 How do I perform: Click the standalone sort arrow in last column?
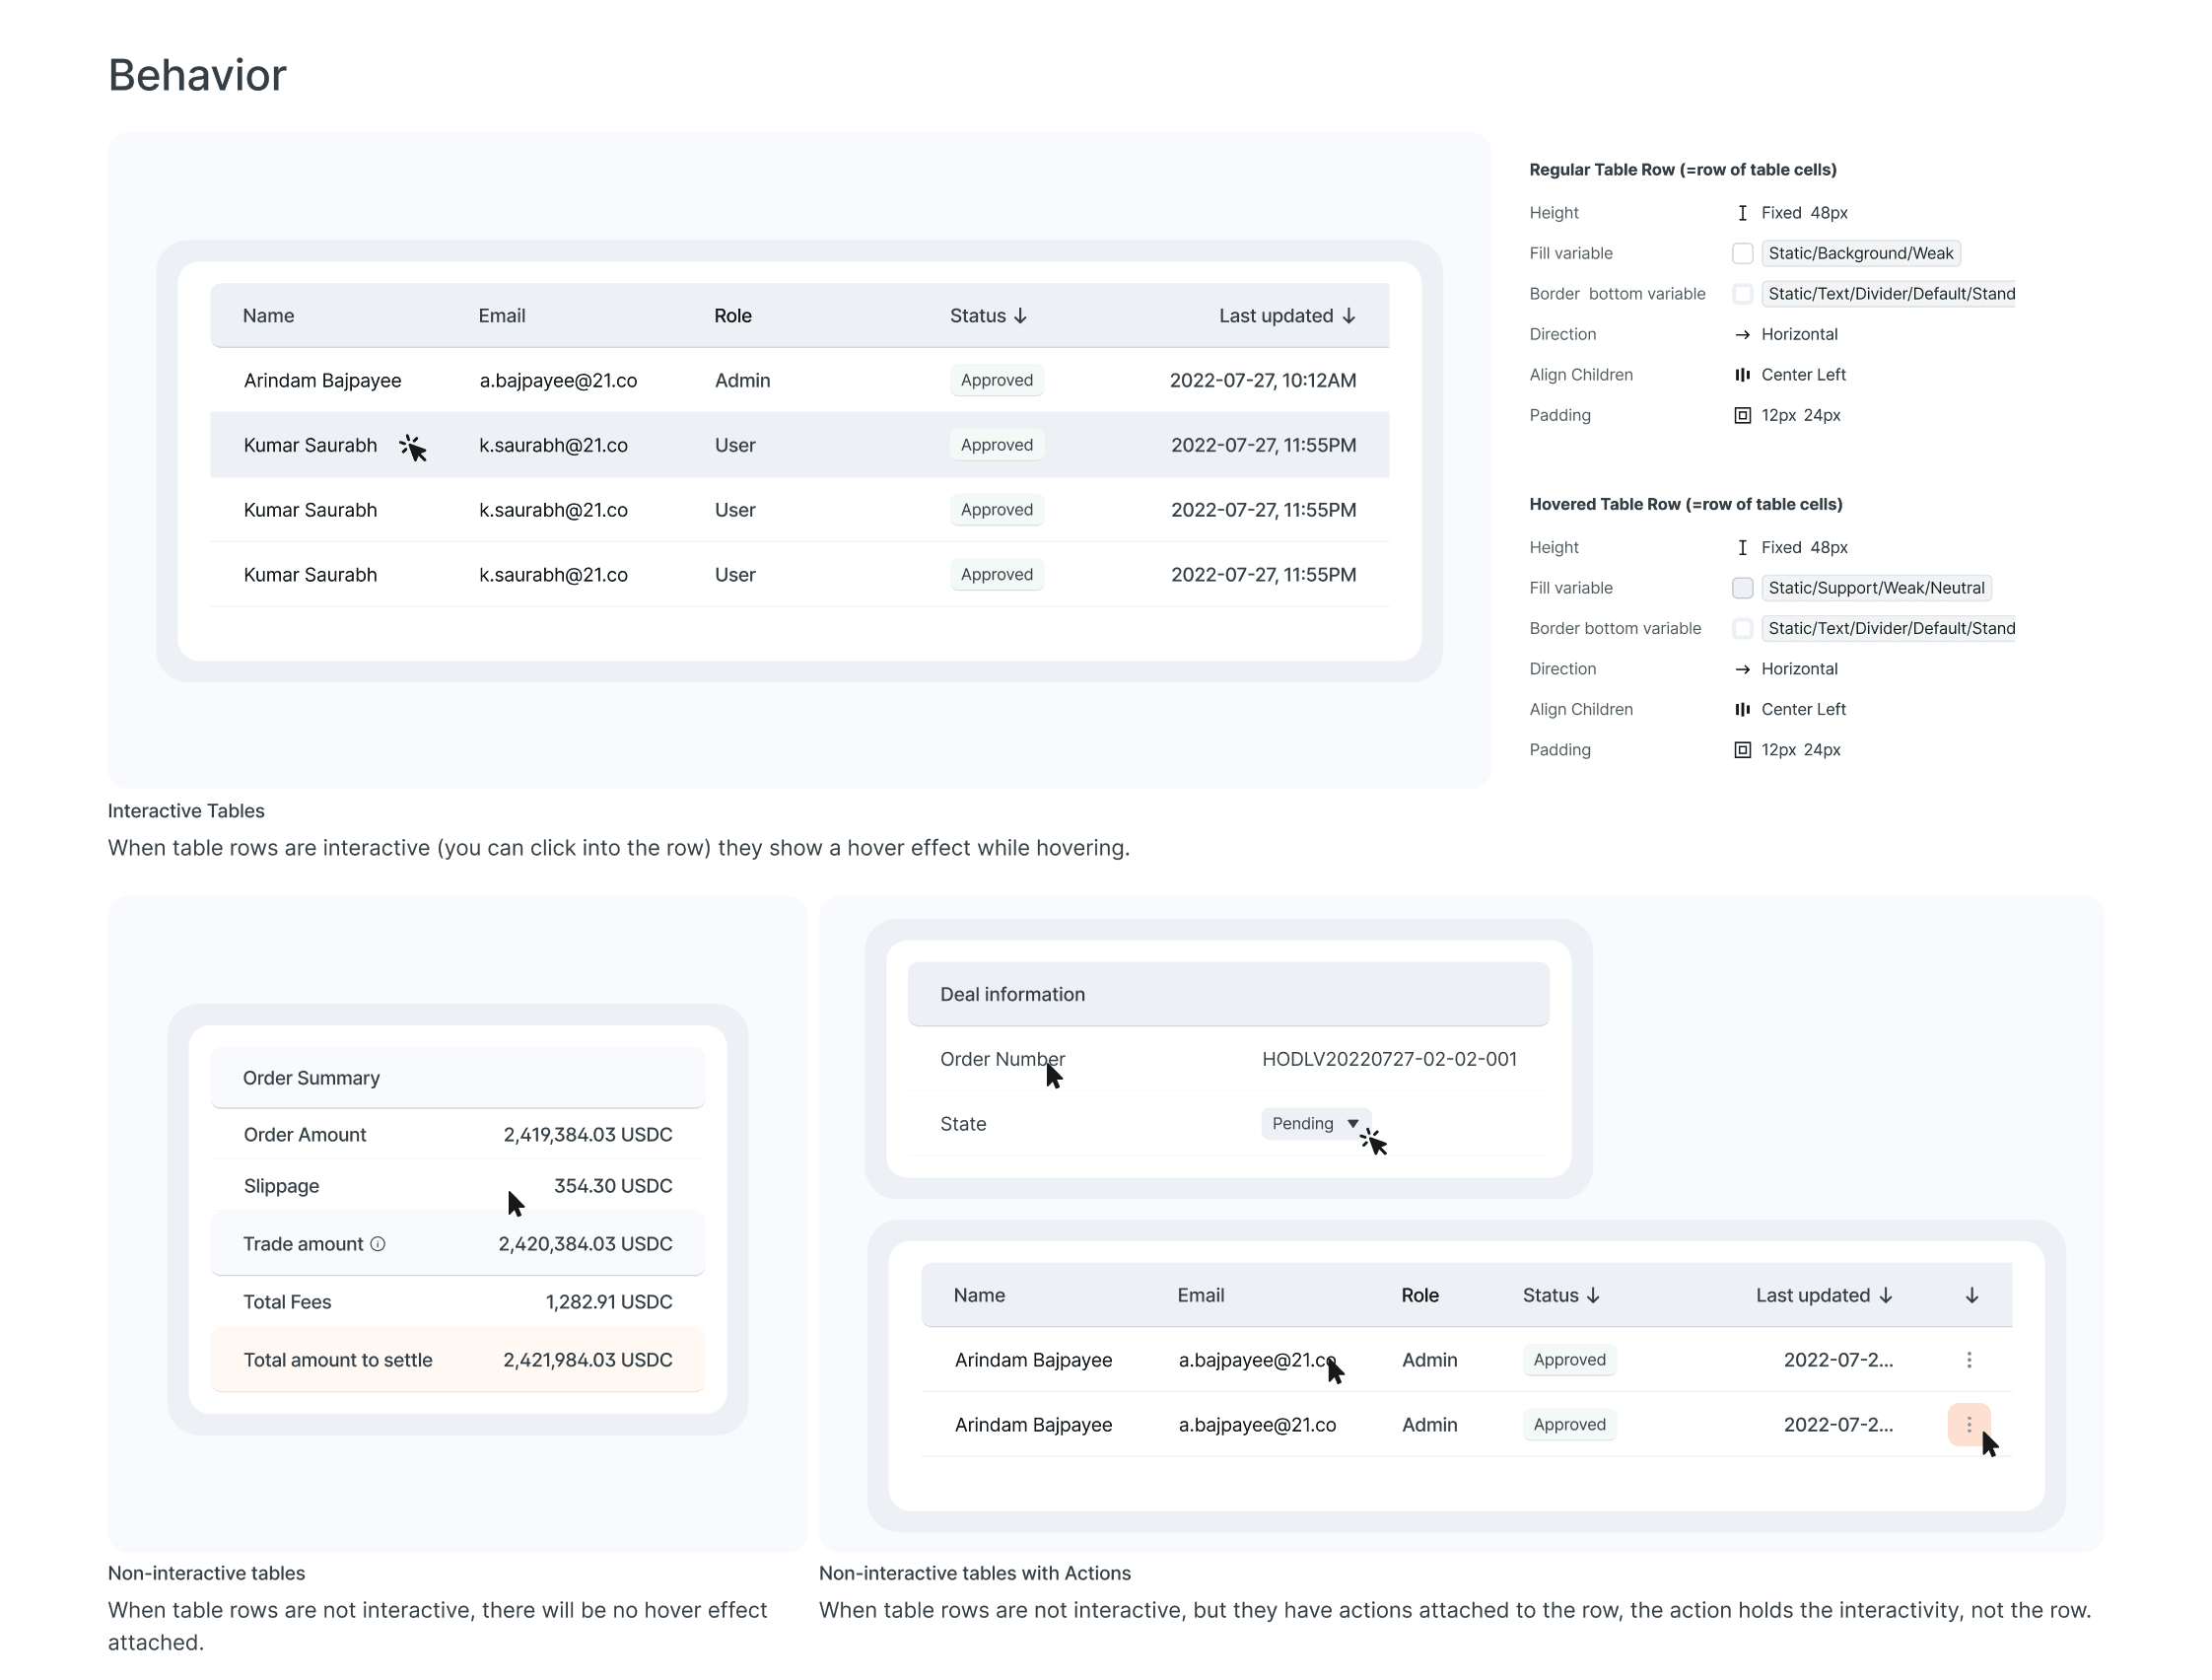coord(1972,1296)
